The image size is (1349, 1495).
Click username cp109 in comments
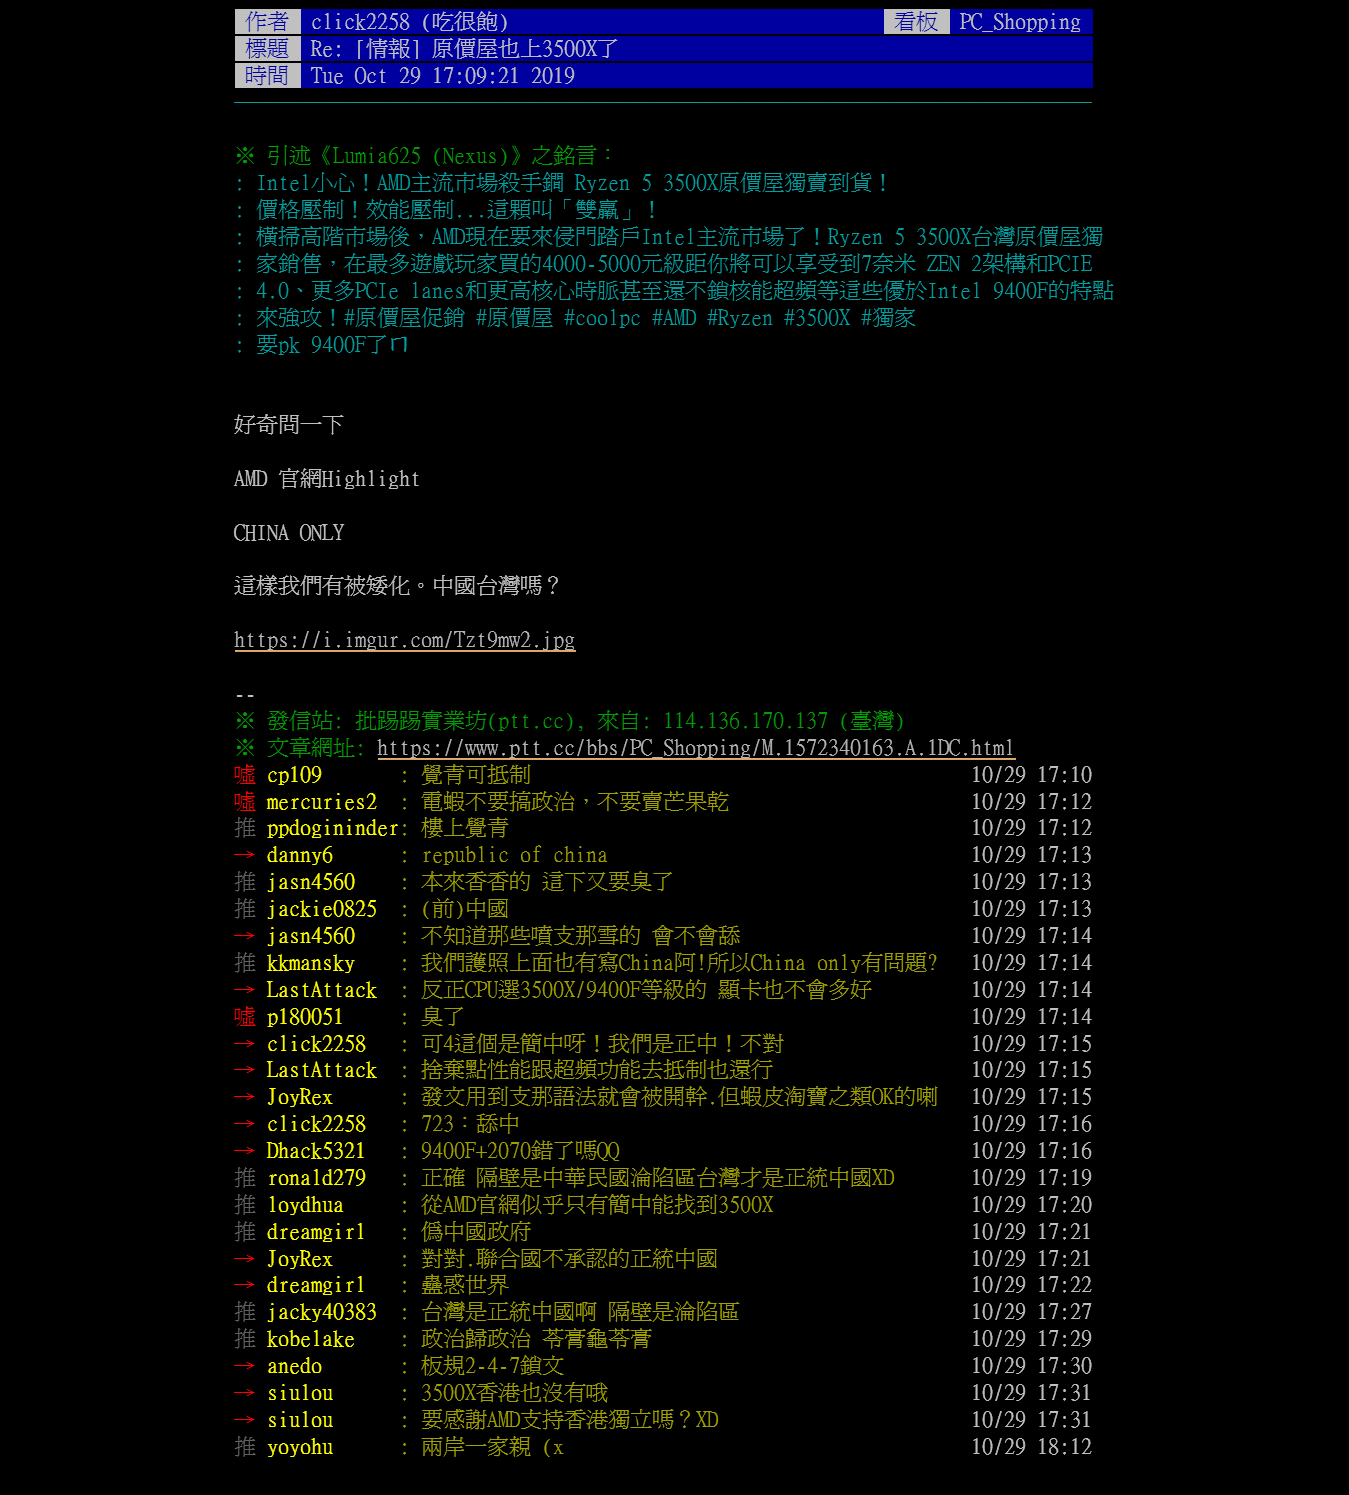(x=294, y=775)
